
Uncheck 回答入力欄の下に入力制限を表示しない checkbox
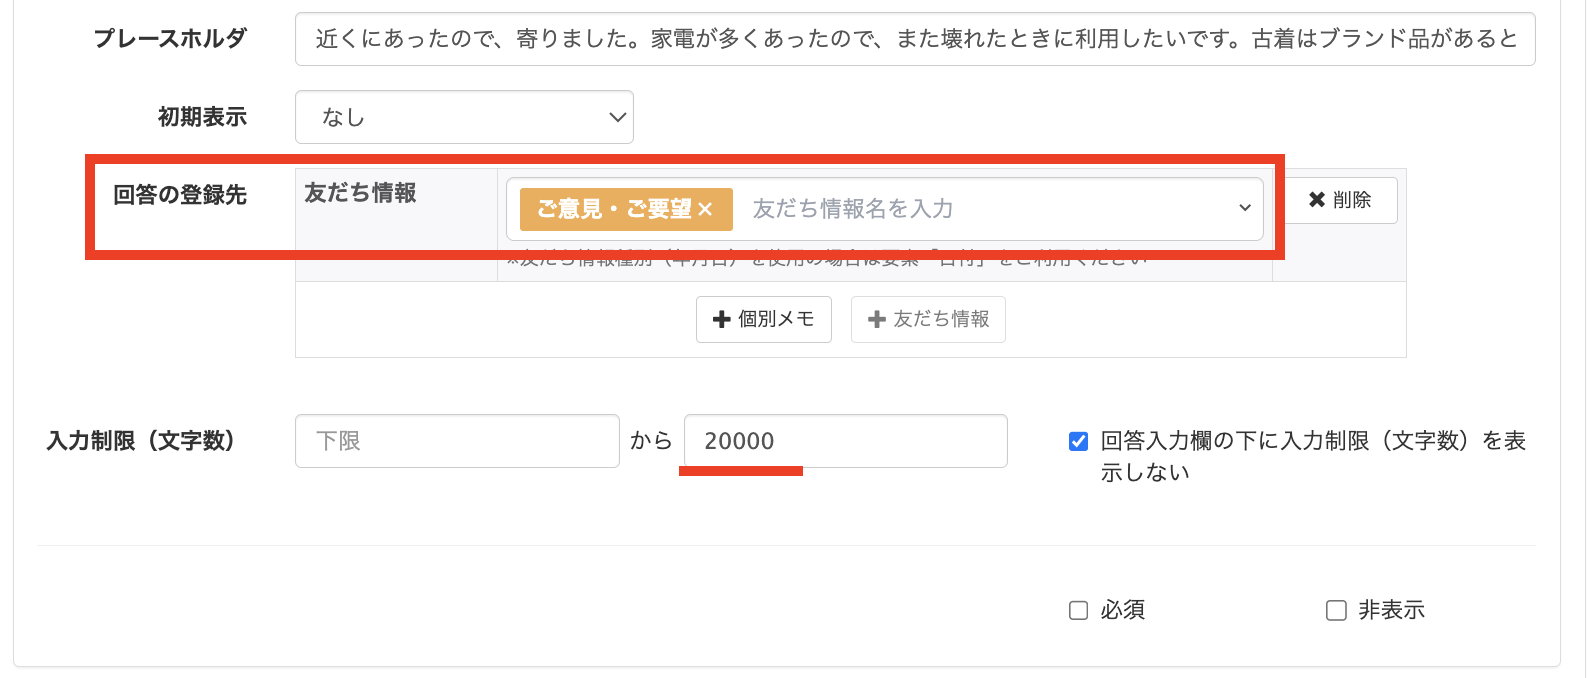[x=1078, y=441]
